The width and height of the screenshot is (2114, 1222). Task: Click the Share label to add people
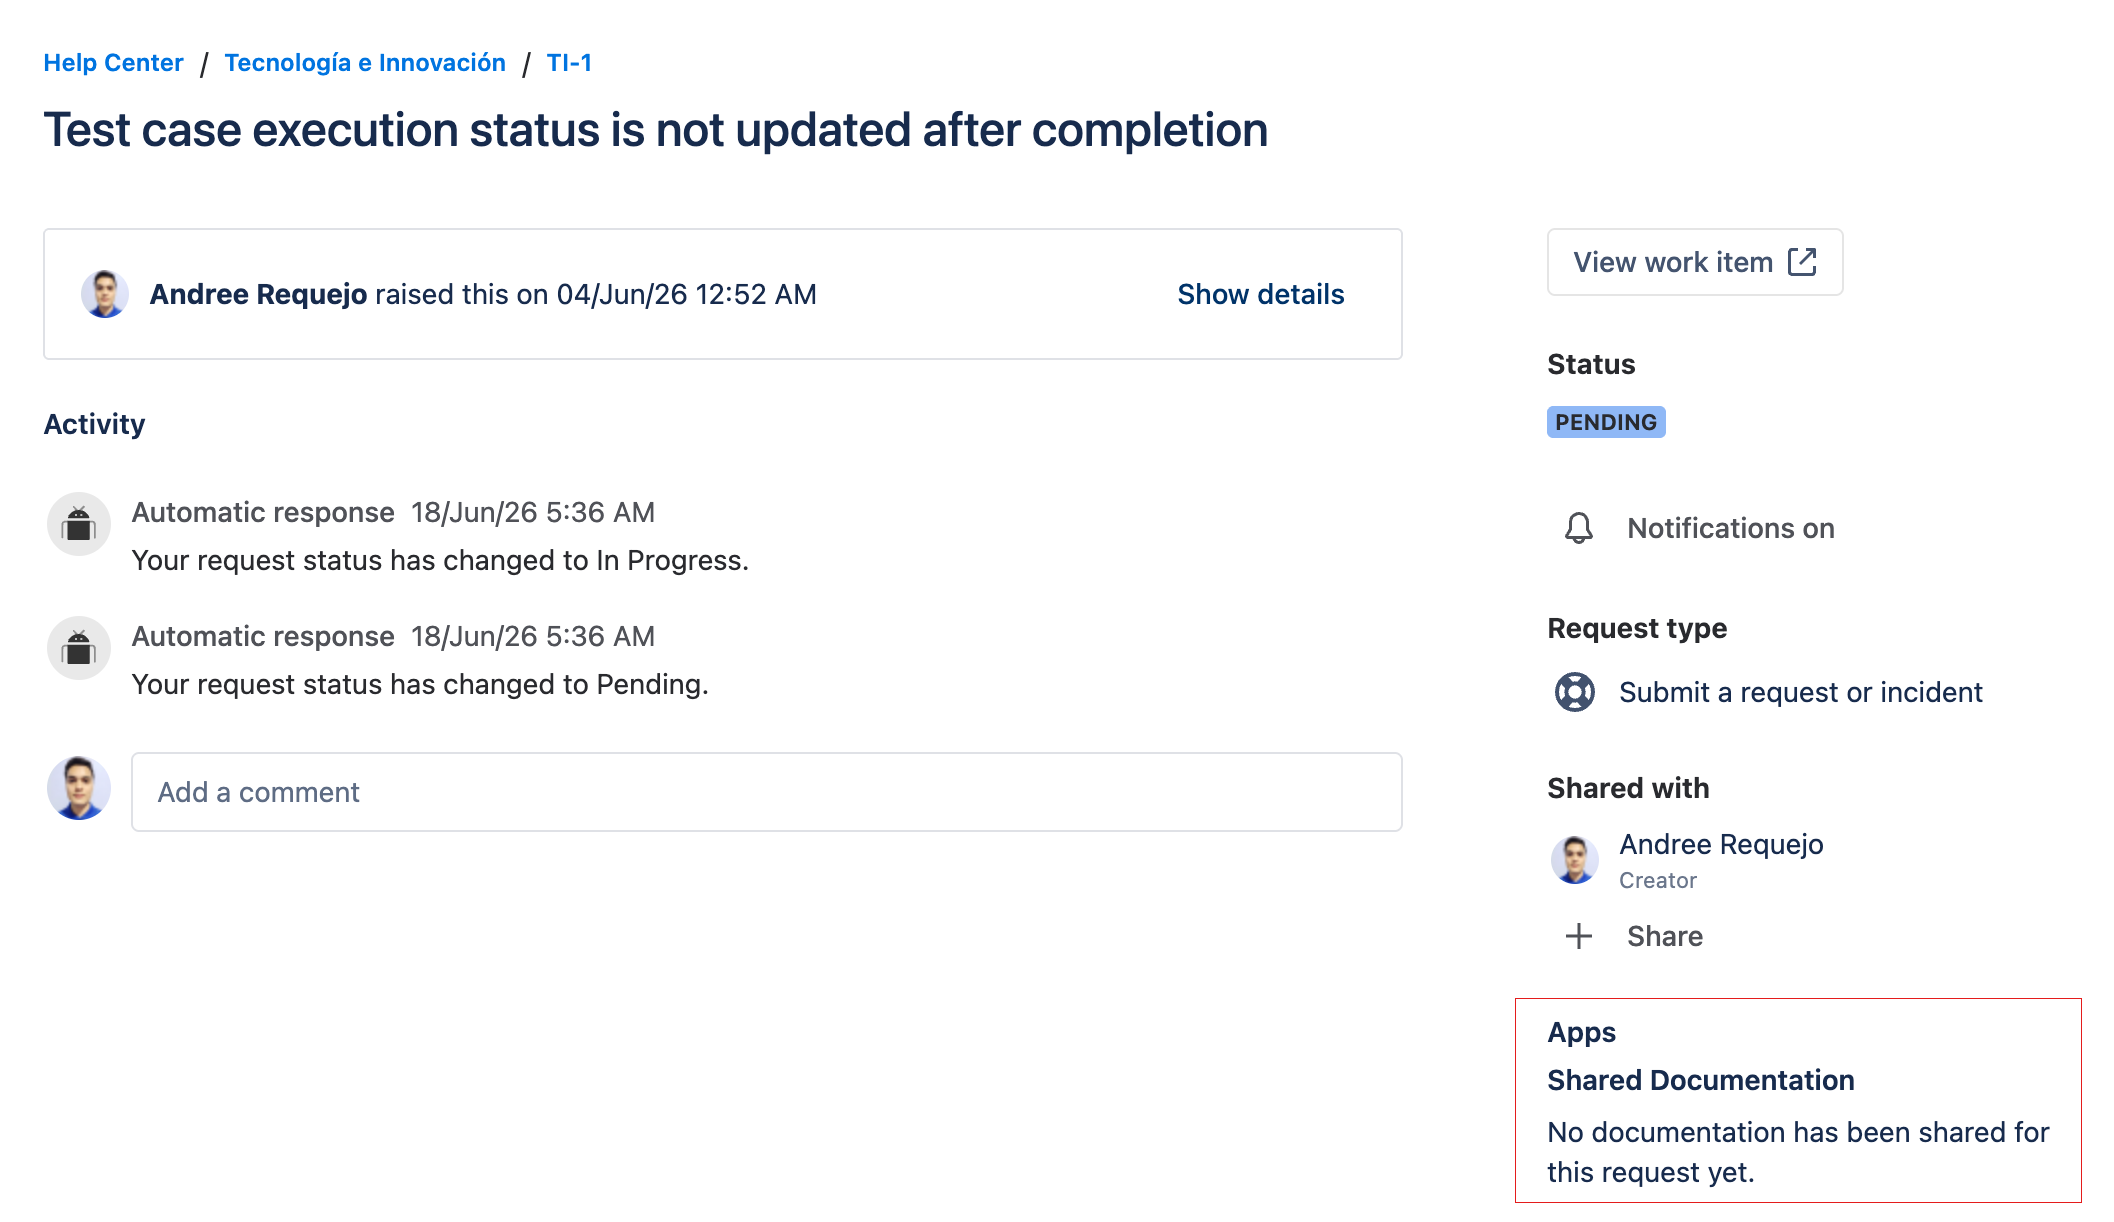pyautogui.click(x=1664, y=936)
